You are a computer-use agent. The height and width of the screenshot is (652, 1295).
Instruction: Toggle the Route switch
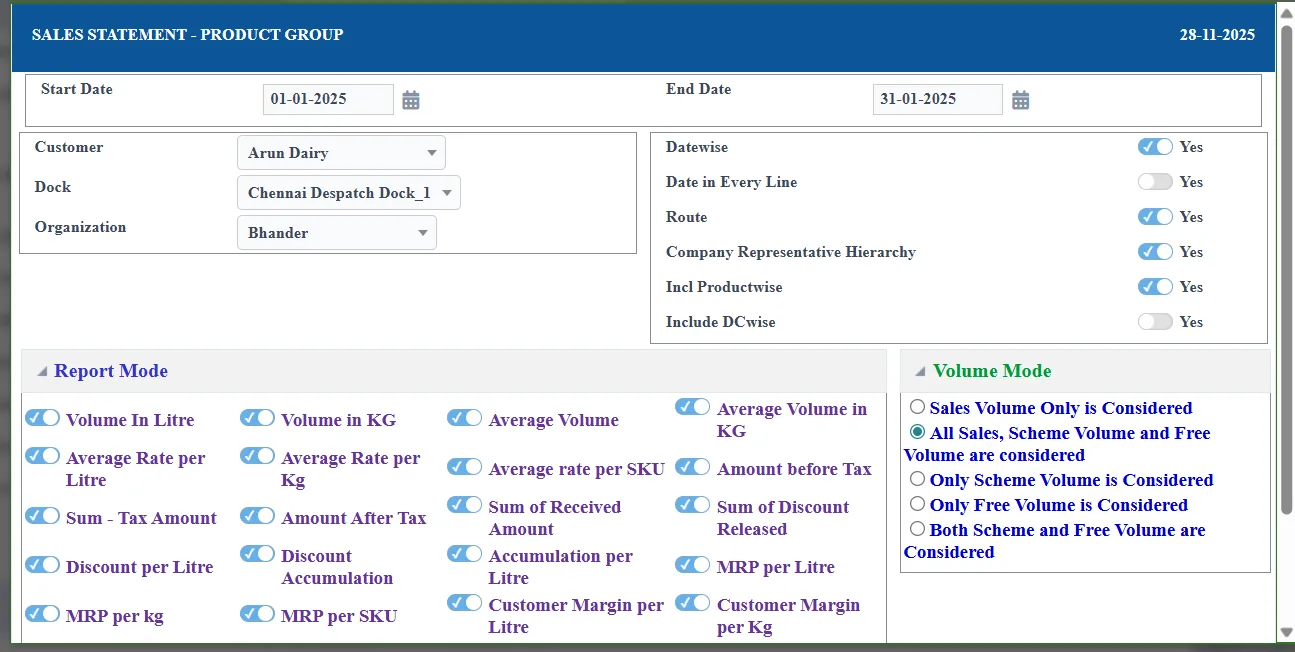coord(1155,217)
